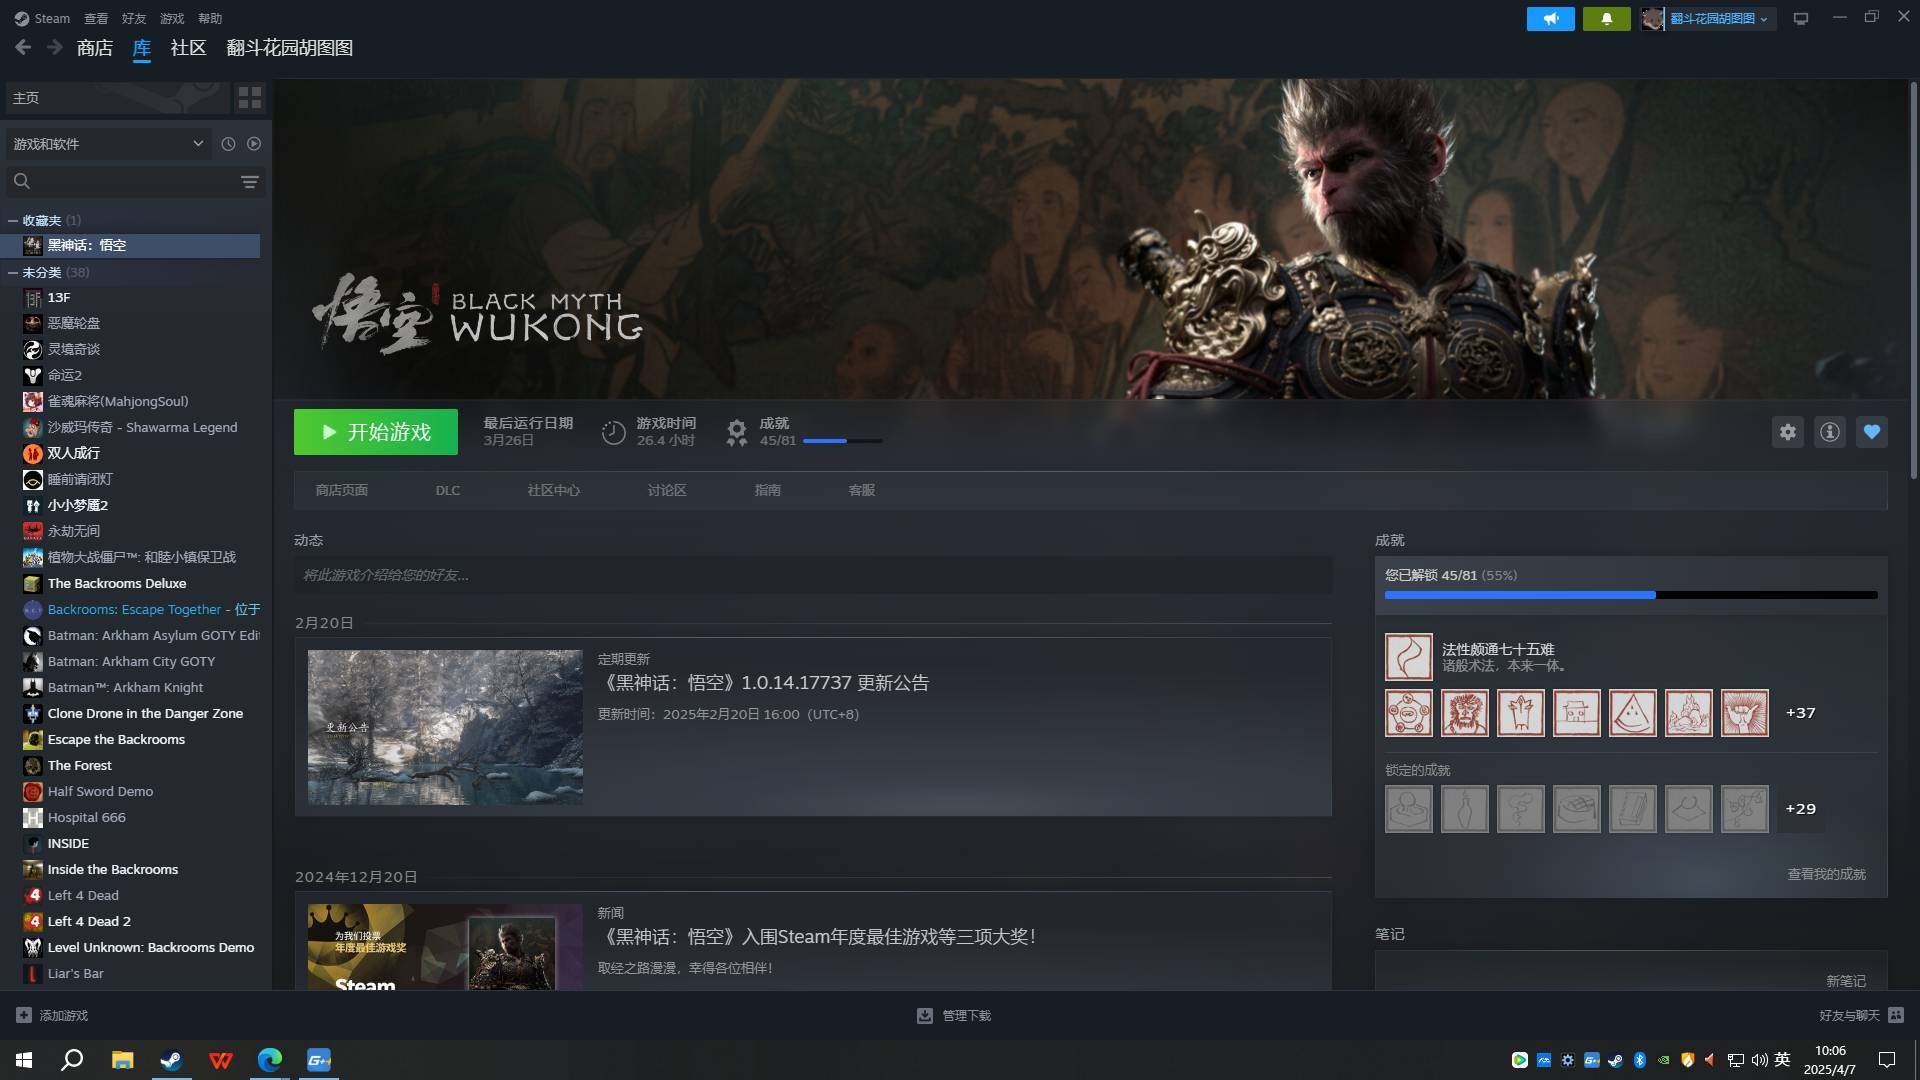
Task: Click the first locked achievement icon
Action: [x=1408, y=809]
